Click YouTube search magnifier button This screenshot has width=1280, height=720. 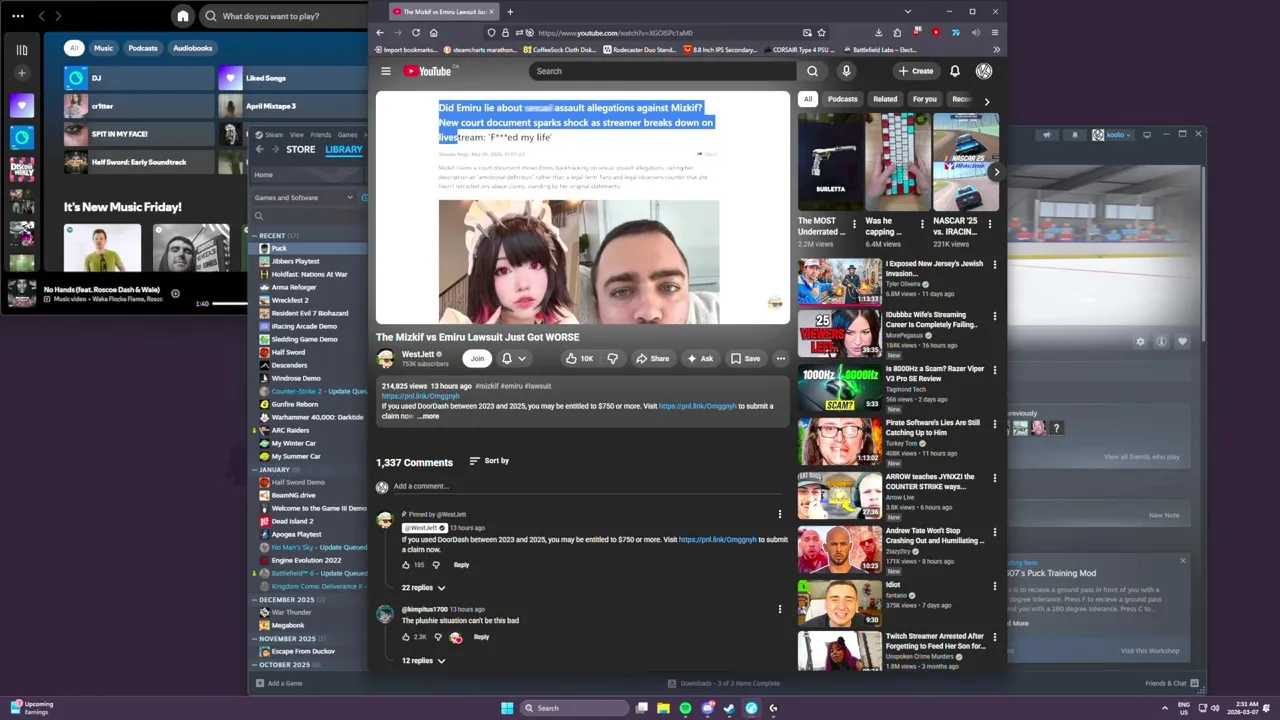coord(812,71)
